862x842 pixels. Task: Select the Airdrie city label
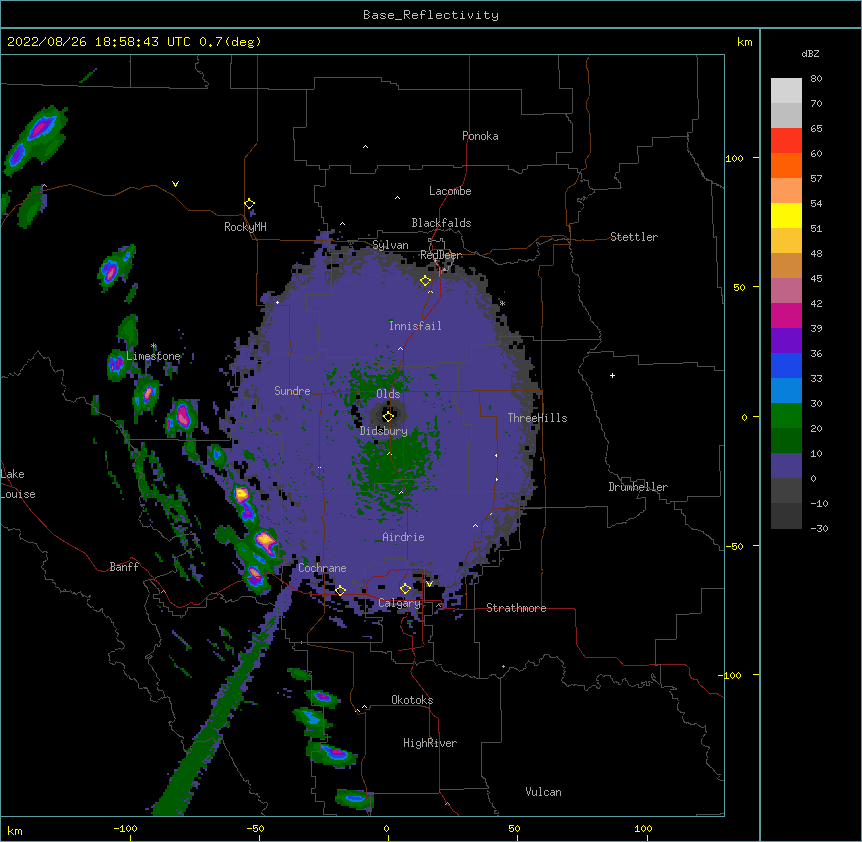(404, 537)
